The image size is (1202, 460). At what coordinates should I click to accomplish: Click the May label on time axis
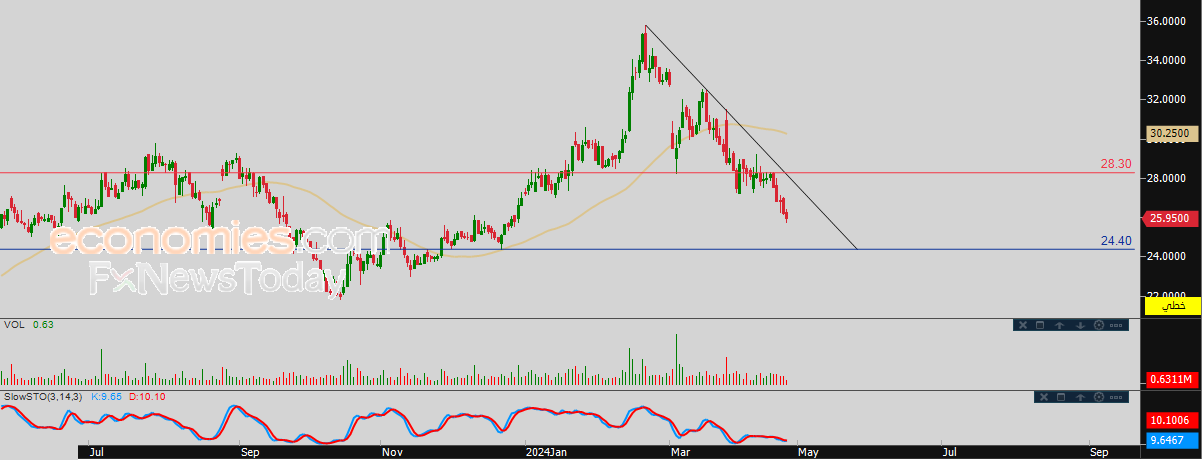click(808, 452)
